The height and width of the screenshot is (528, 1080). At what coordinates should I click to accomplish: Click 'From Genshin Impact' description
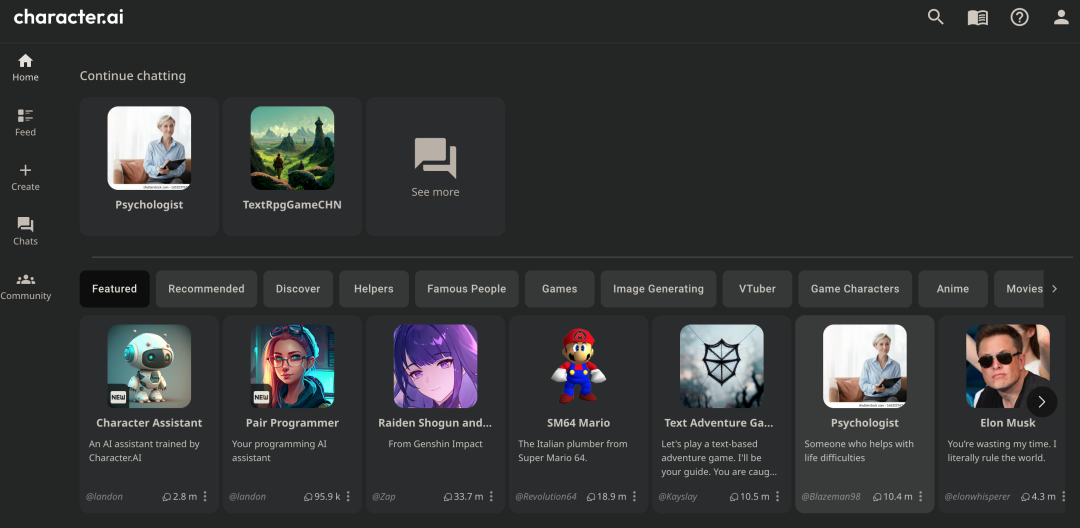pos(435,444)
